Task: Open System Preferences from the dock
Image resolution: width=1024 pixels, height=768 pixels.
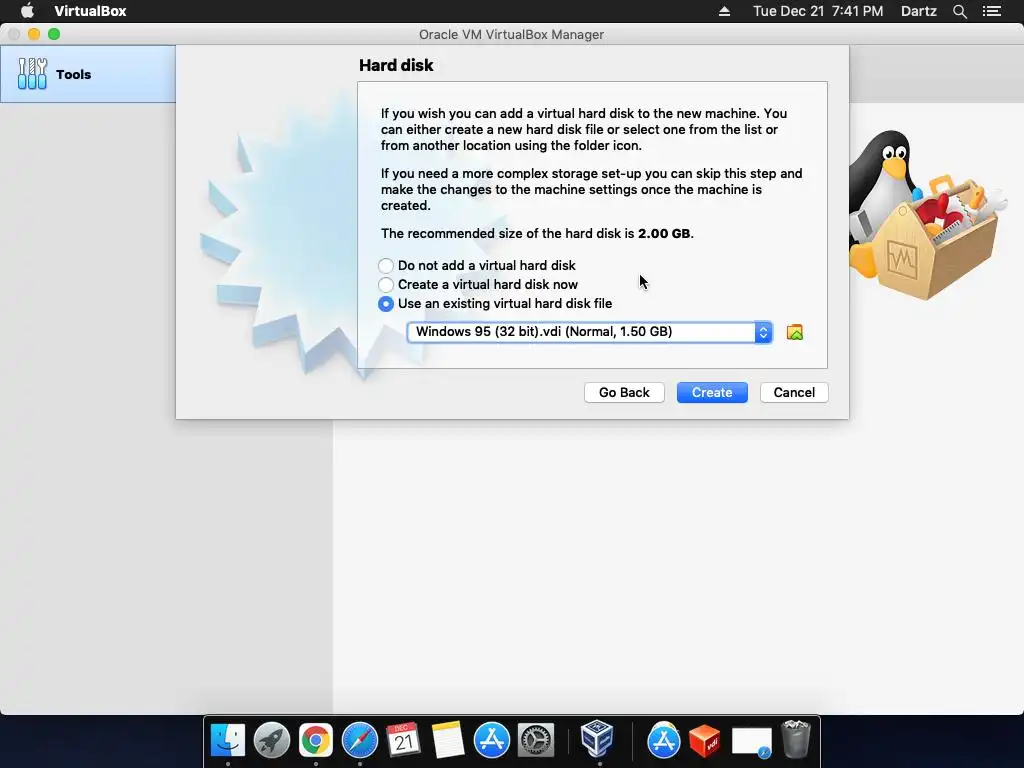Action: pos(536,740)
